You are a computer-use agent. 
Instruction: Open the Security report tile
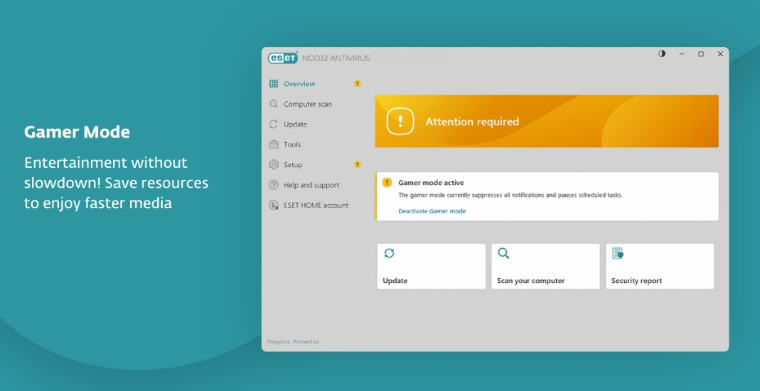pyautogui.click(x=660, y=266)
